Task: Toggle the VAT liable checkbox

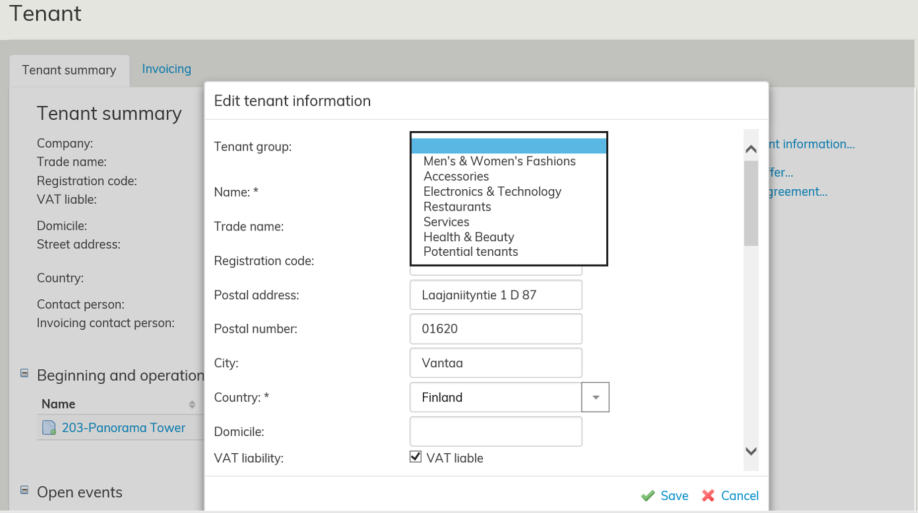Action: tap(416, 457)
